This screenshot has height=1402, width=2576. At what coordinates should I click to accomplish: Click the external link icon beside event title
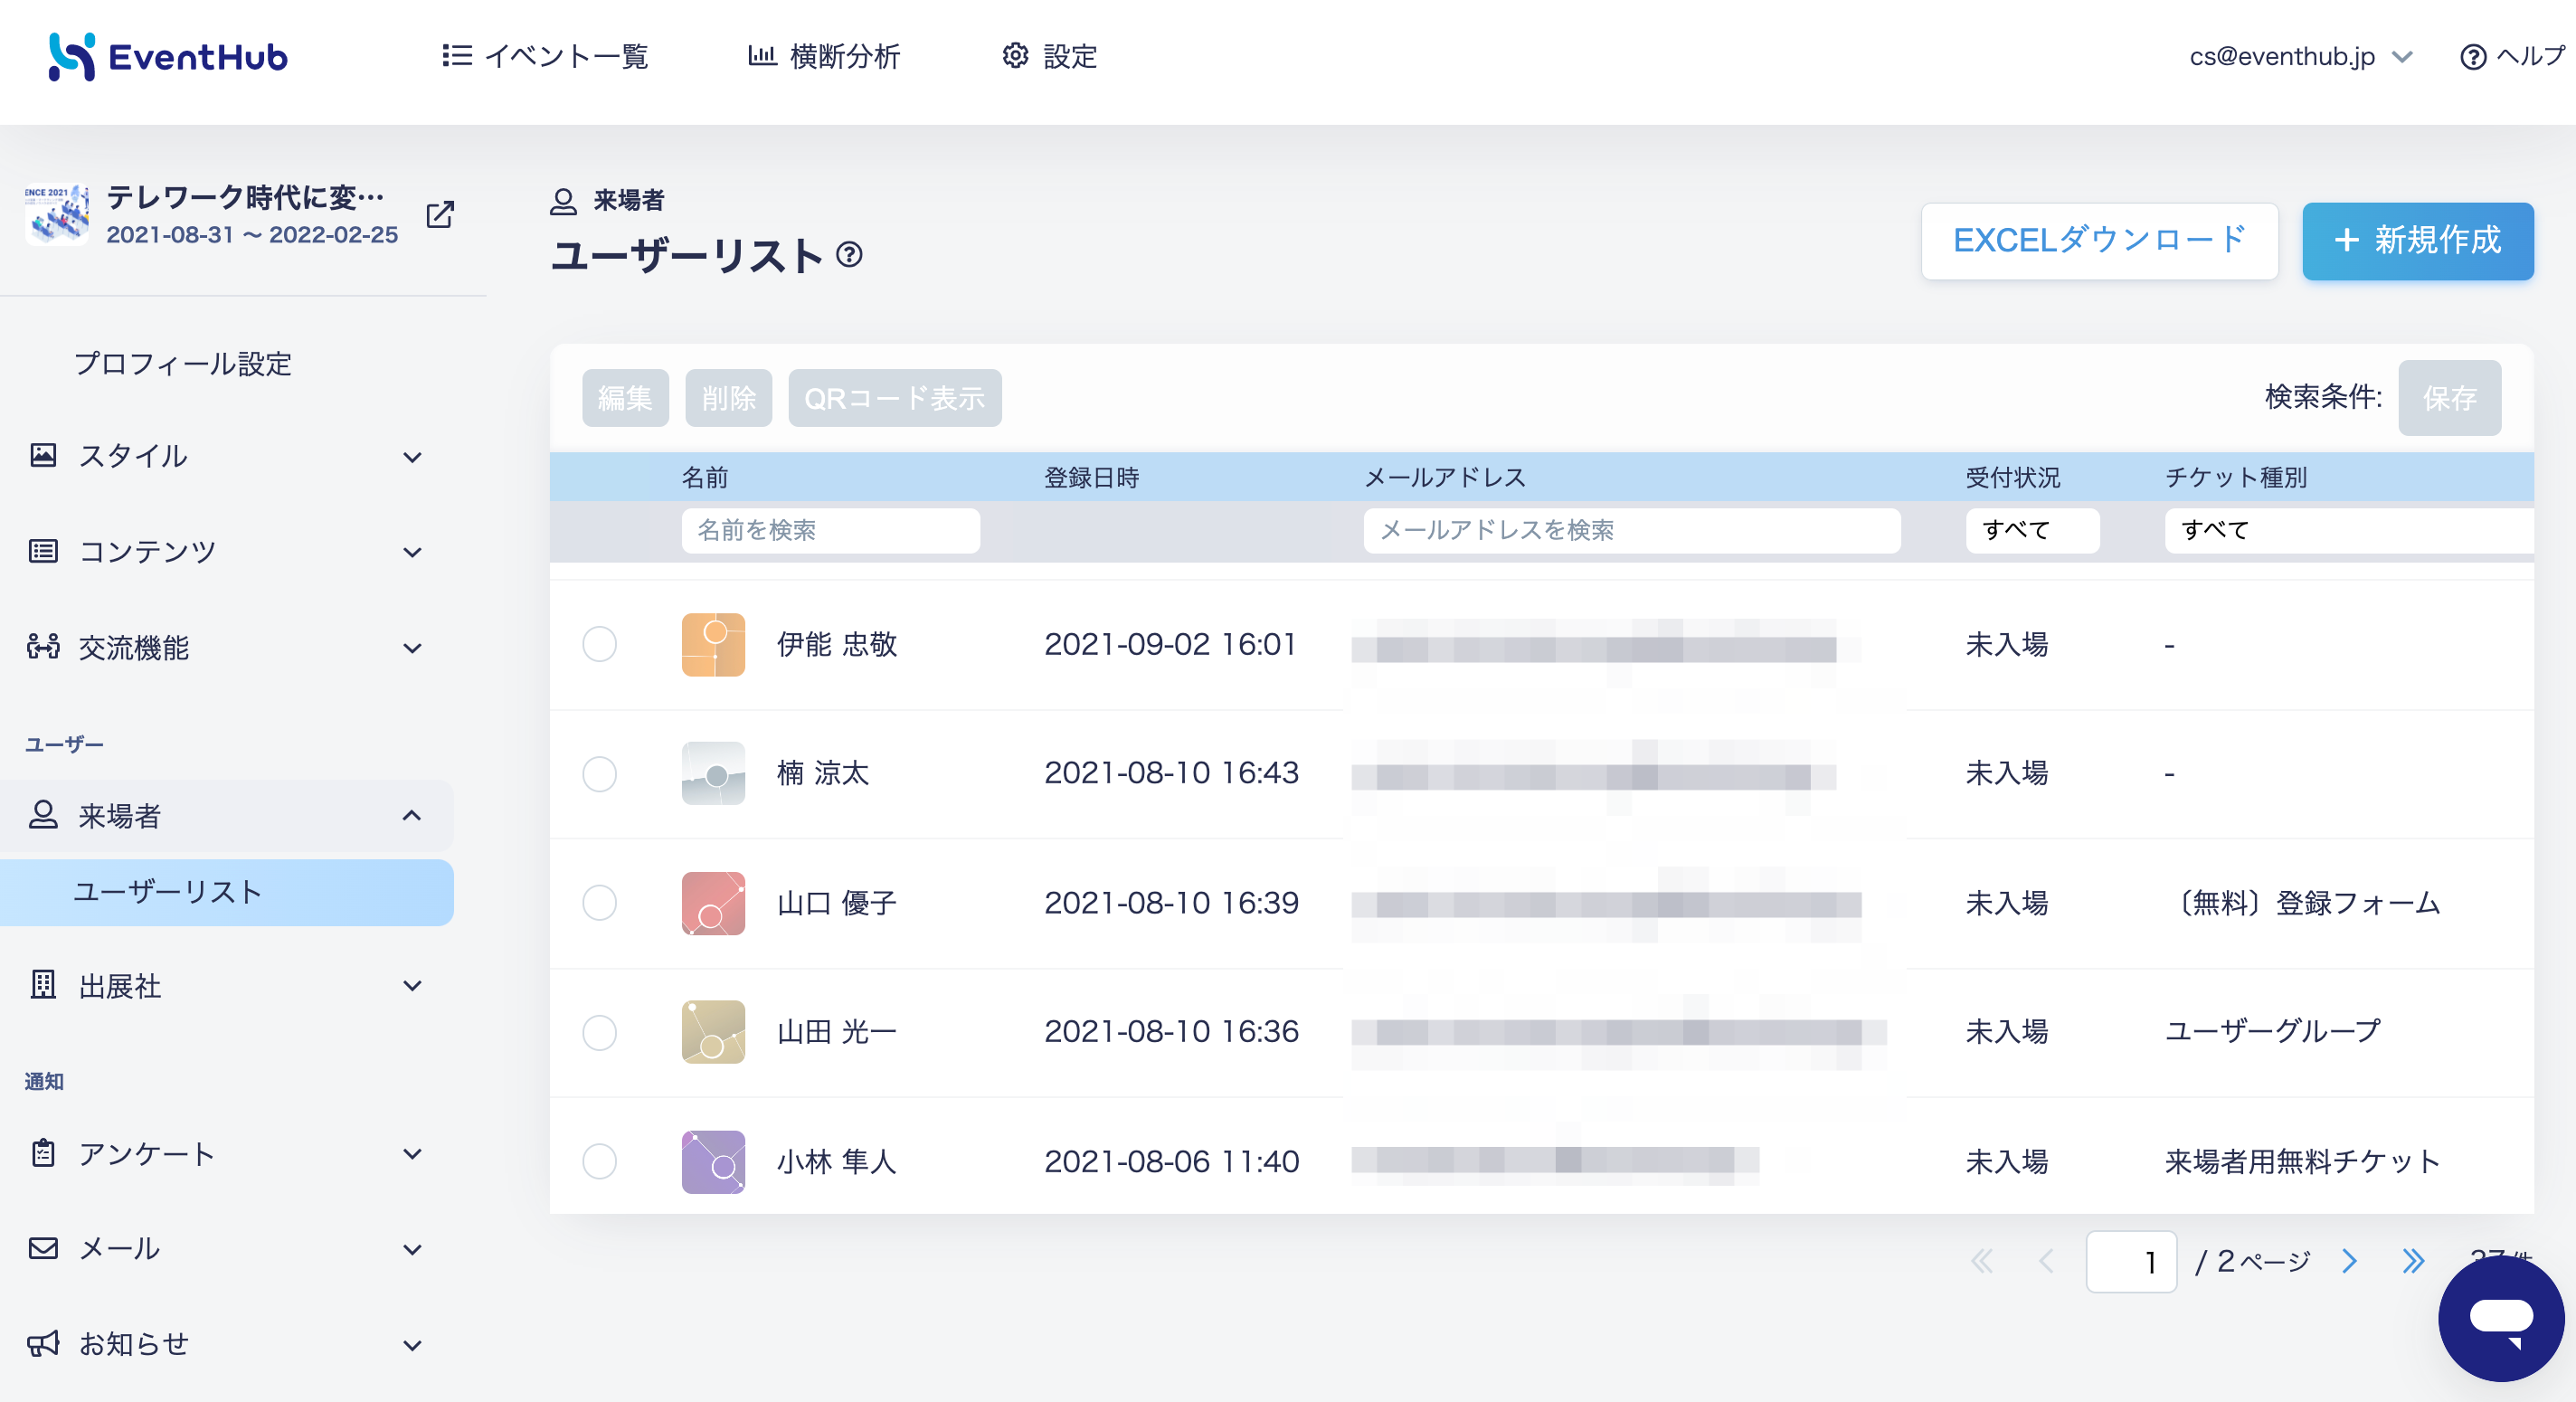click(440, 215)
